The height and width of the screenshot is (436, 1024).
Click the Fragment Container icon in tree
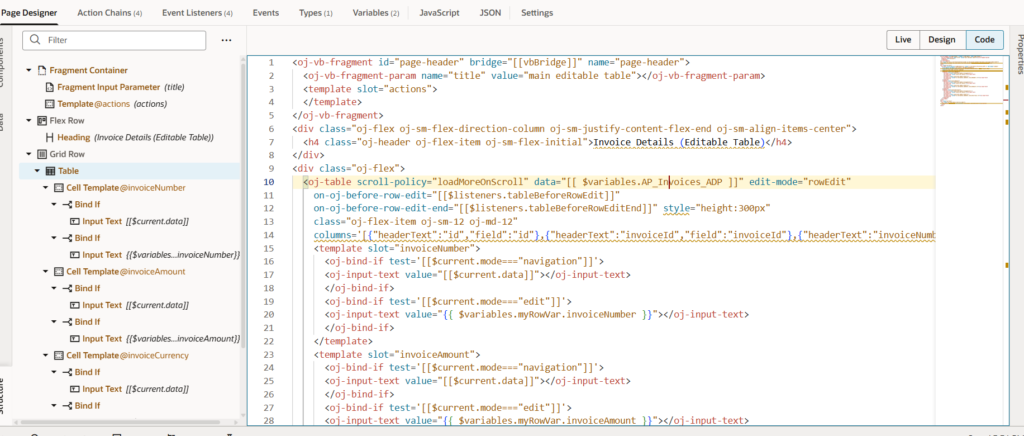[x=41, y=71]
